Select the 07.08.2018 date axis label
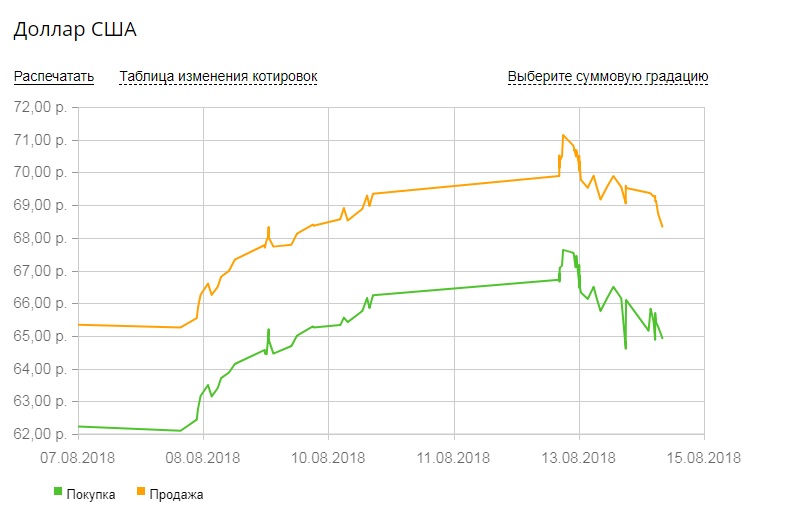 coord(78,457)
